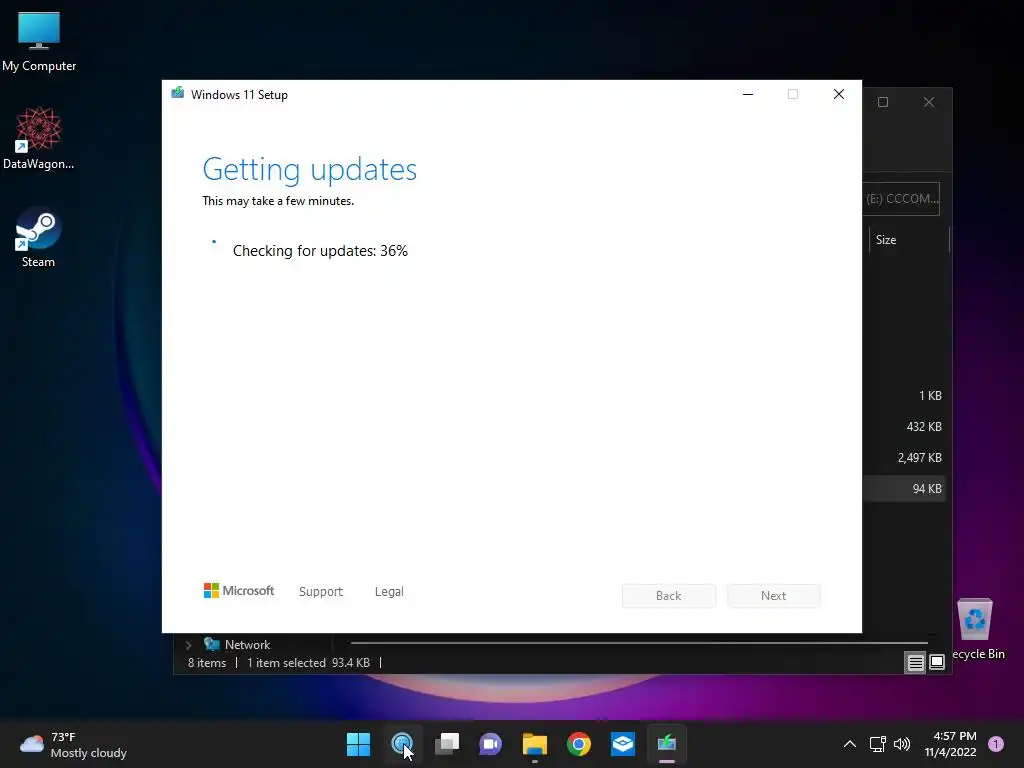
Task: Click the Back button in Setup
Action: tap(669, 596)
